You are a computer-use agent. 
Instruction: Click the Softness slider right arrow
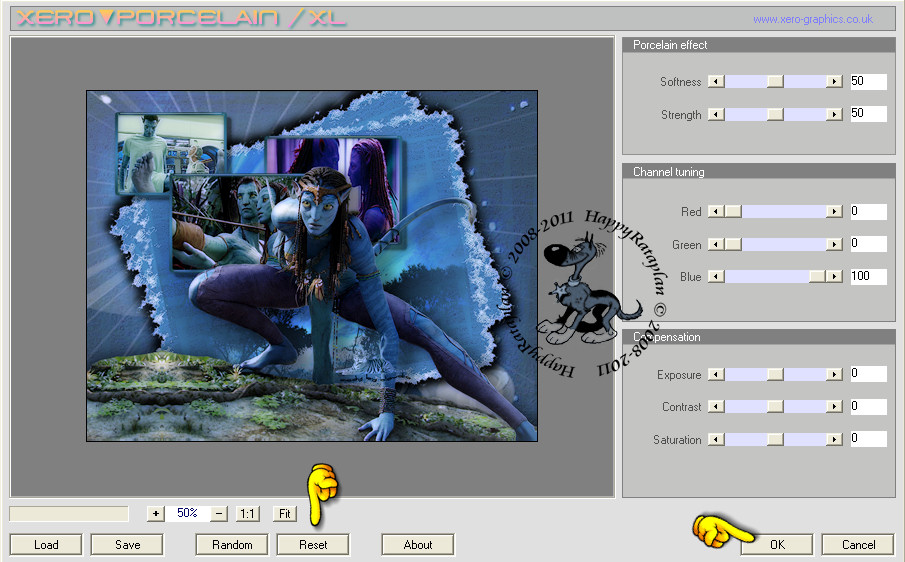coord(834,81)
